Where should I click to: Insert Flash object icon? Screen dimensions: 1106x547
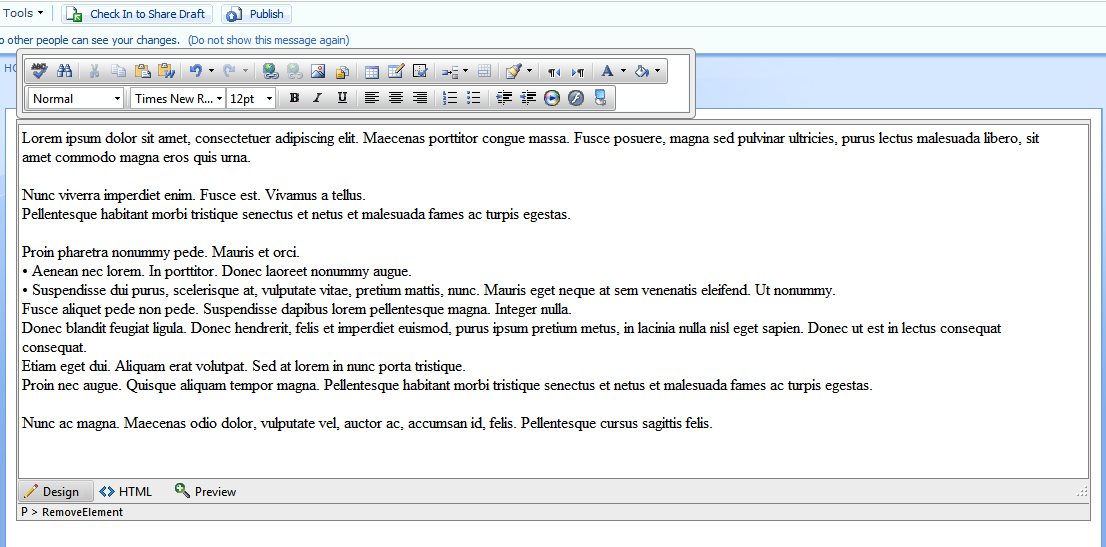tap(576, 98)
